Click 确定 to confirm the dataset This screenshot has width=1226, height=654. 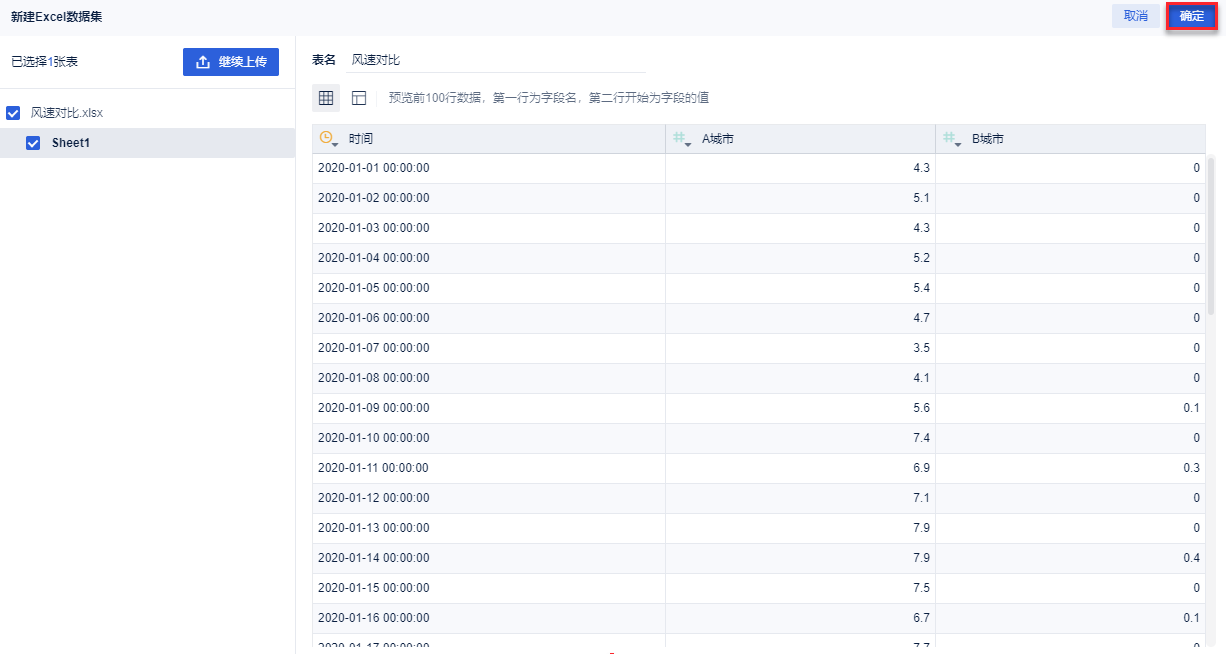click(1191, 16)
